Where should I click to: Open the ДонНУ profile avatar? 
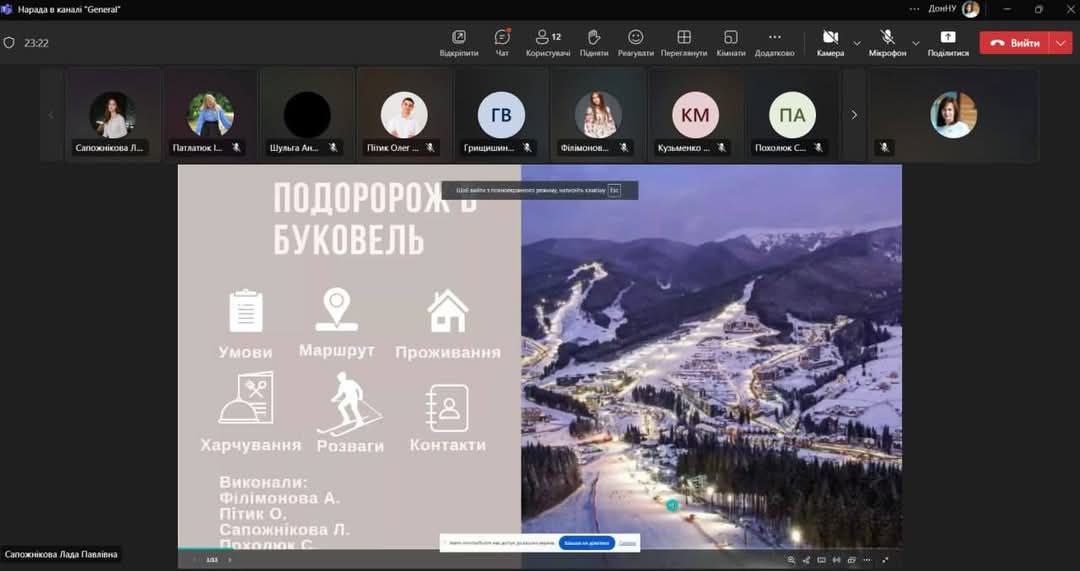[970, 9]
